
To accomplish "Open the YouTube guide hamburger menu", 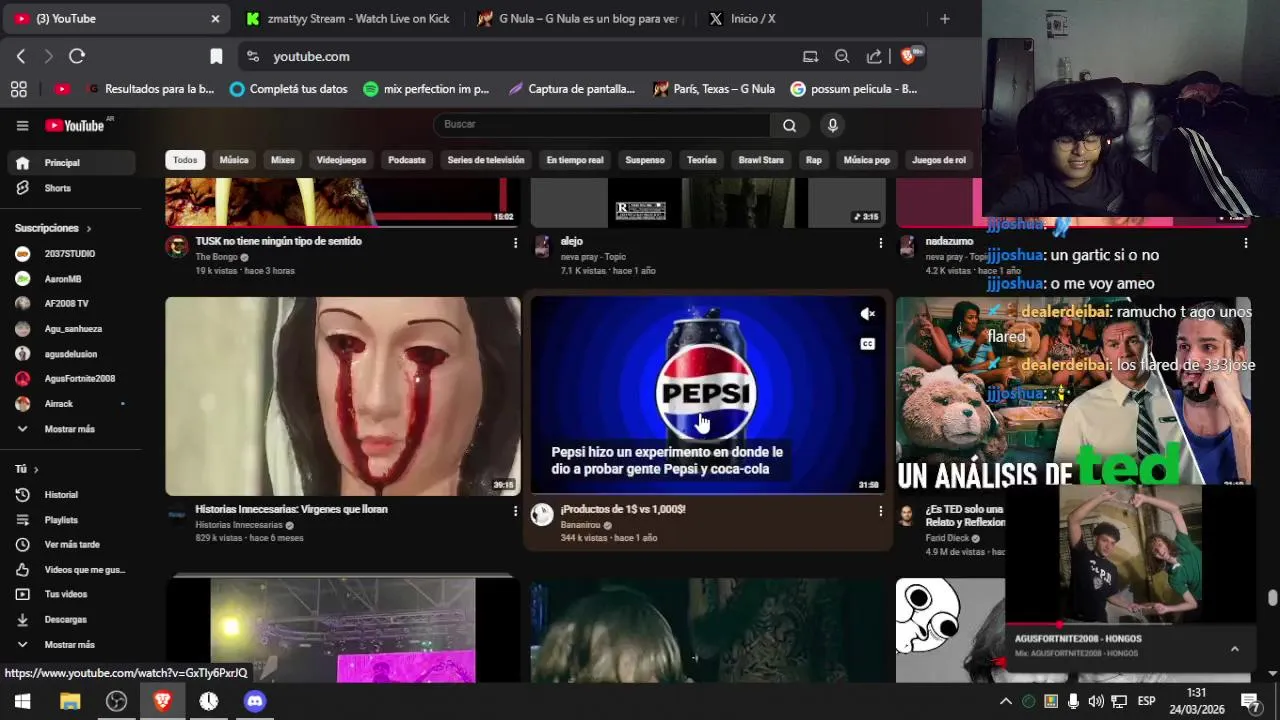I will point(22,125).
